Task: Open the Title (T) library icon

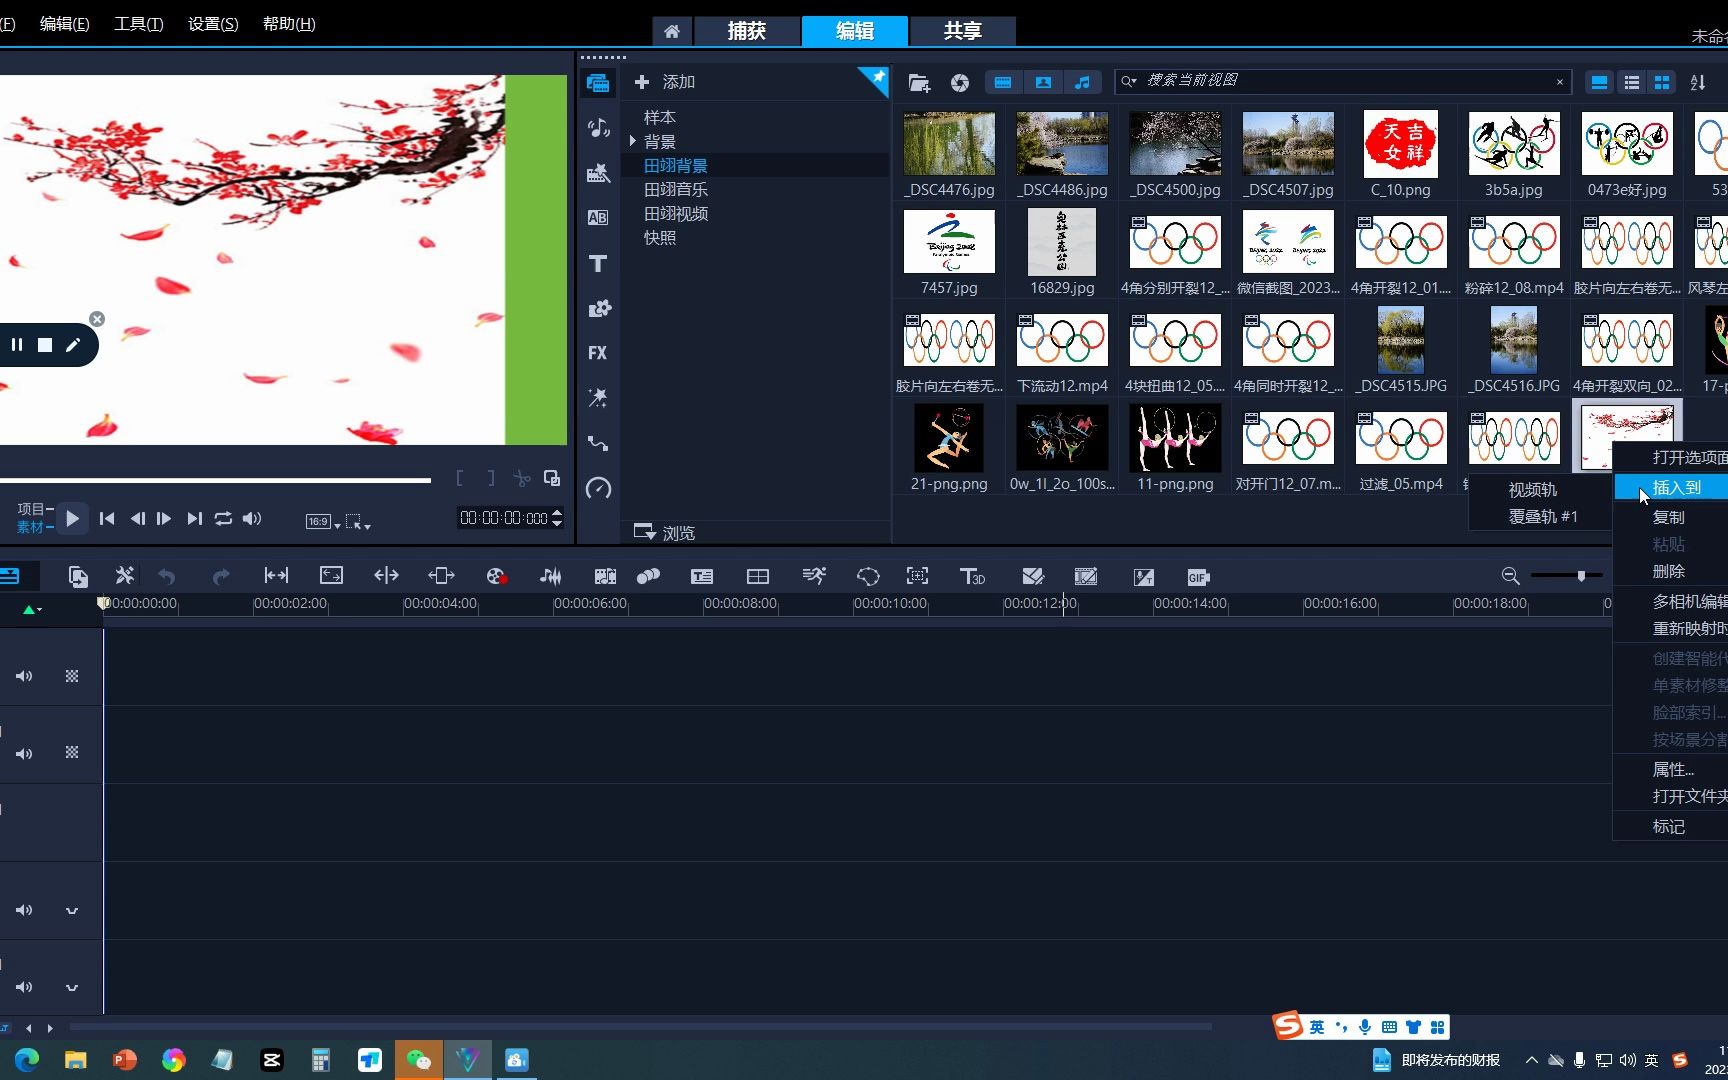Action: click(x=598, y=263)
